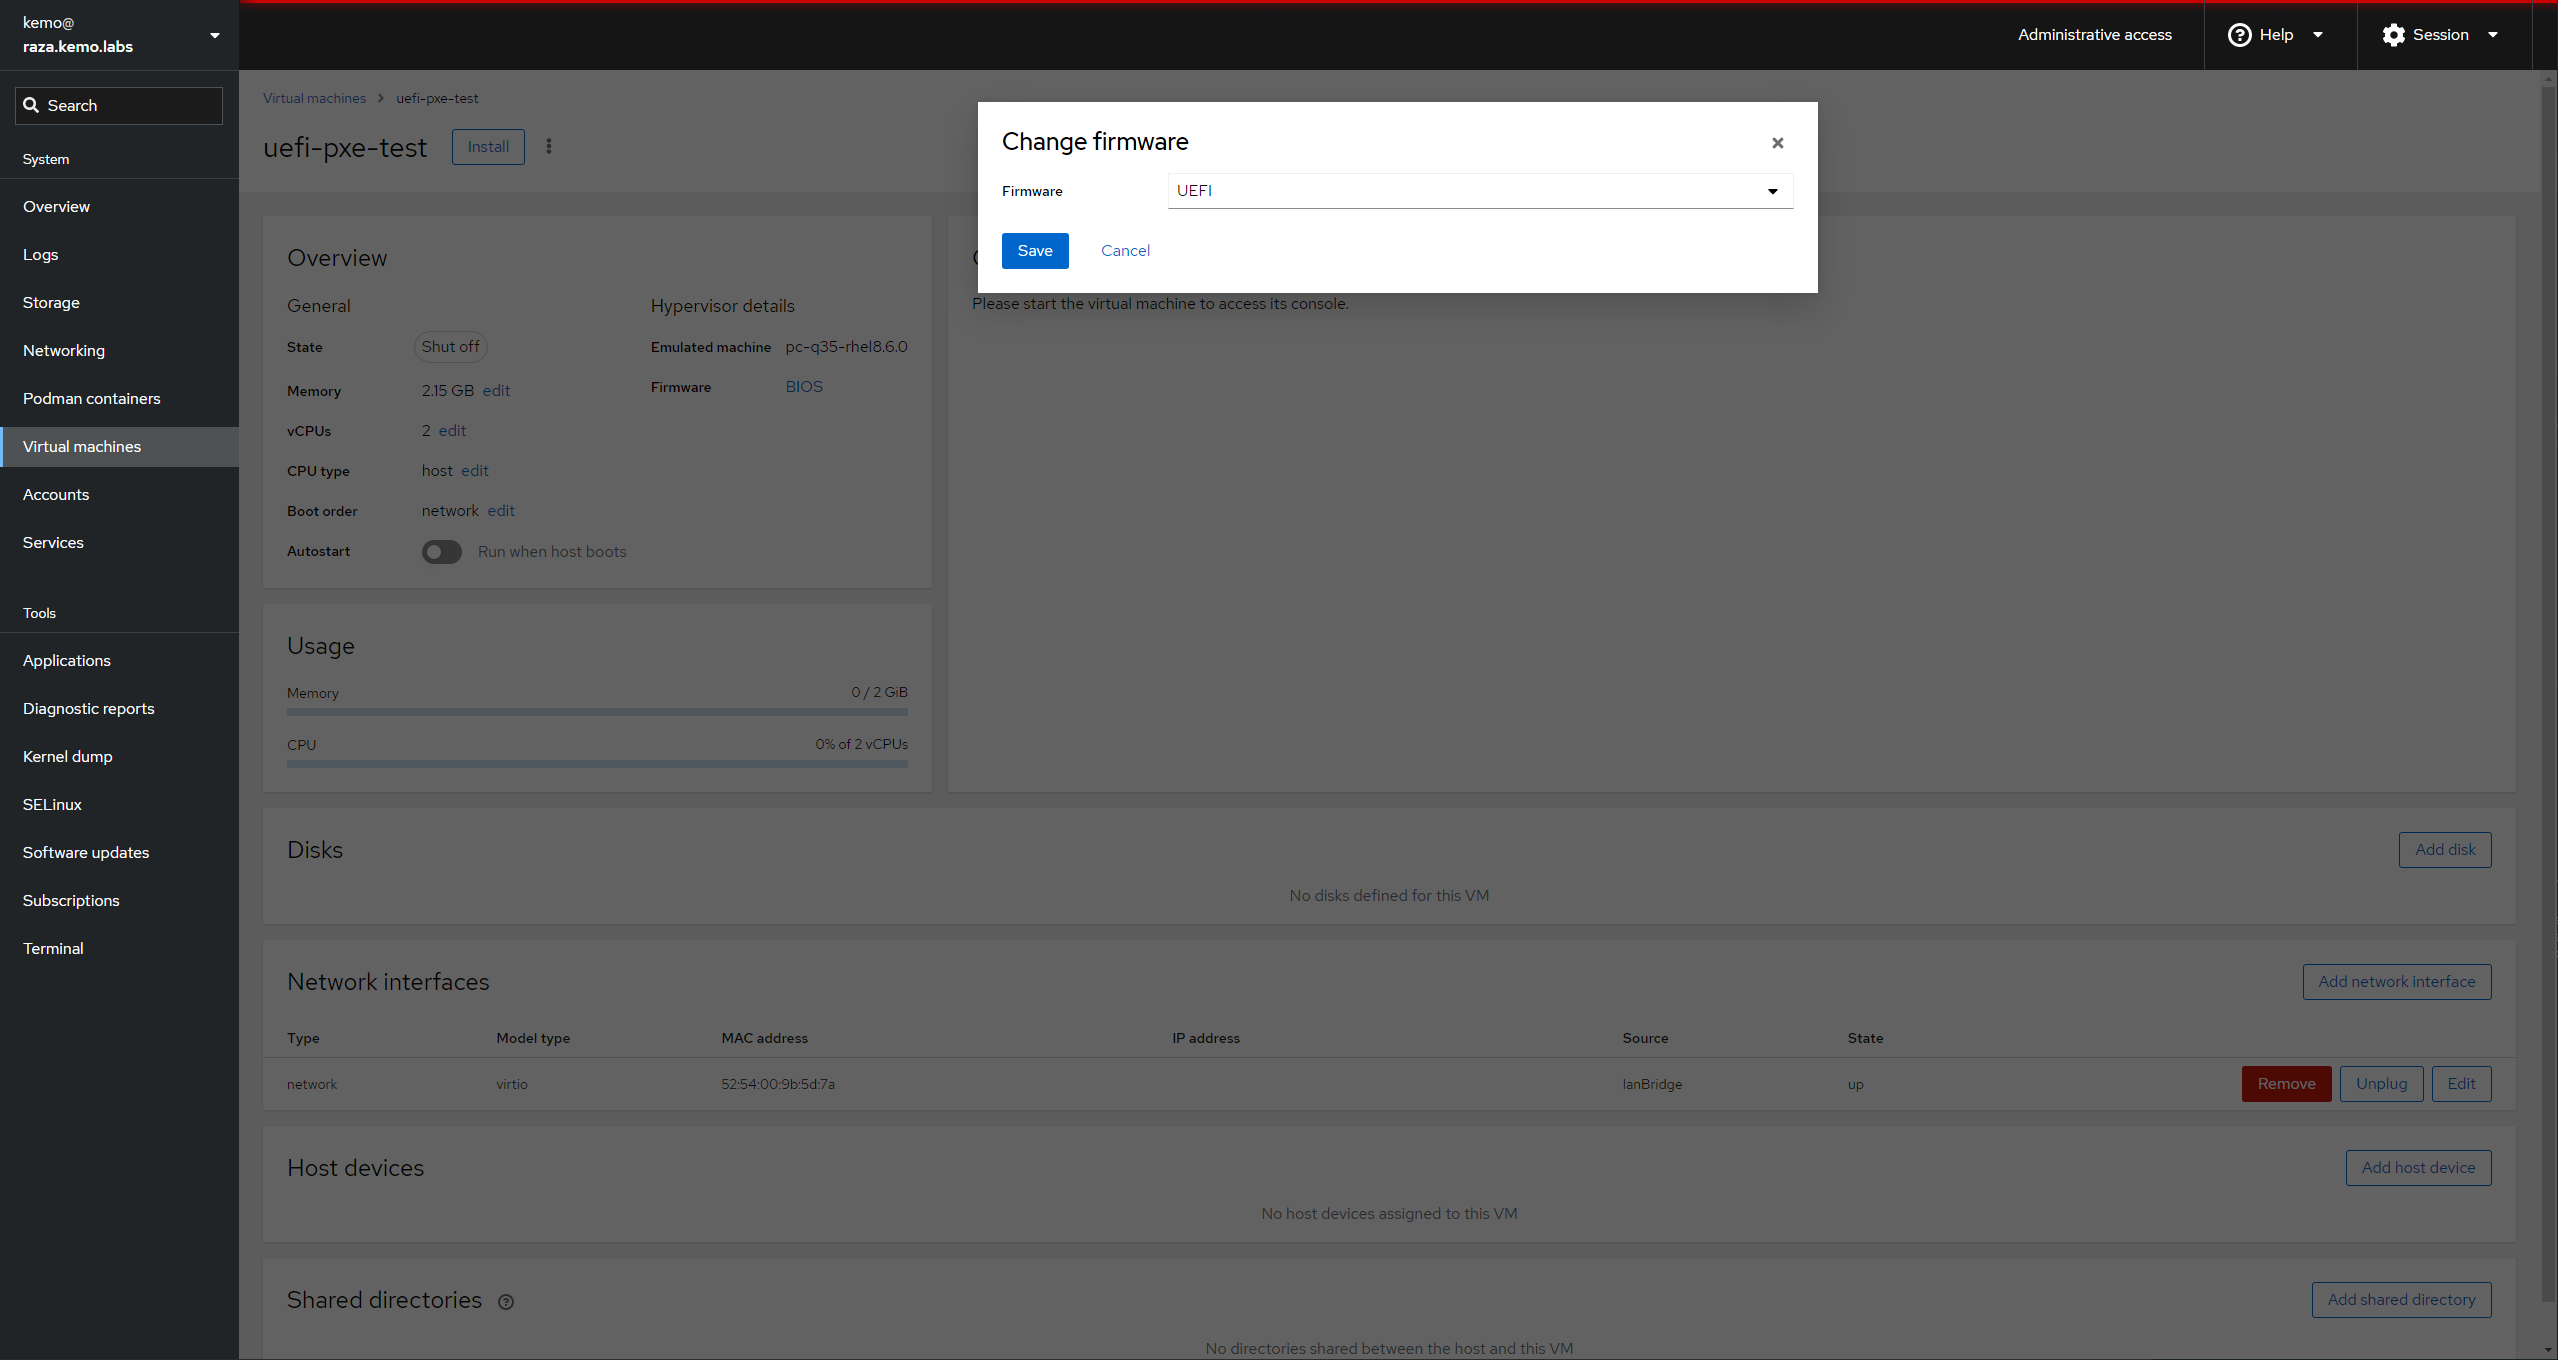The height and width of the screenshot is (1360, 2558).
Task: Save the firmware change
Action: point(1034,251)
